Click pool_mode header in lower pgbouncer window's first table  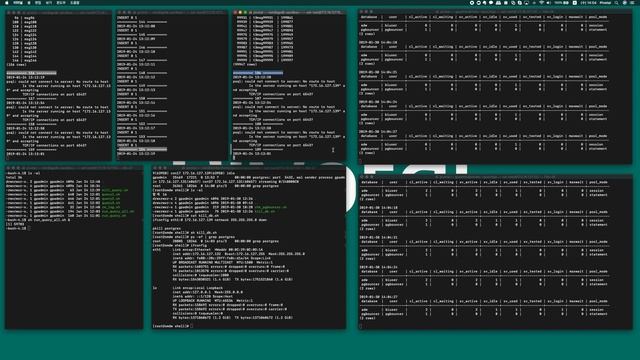(x=598, y=182)
